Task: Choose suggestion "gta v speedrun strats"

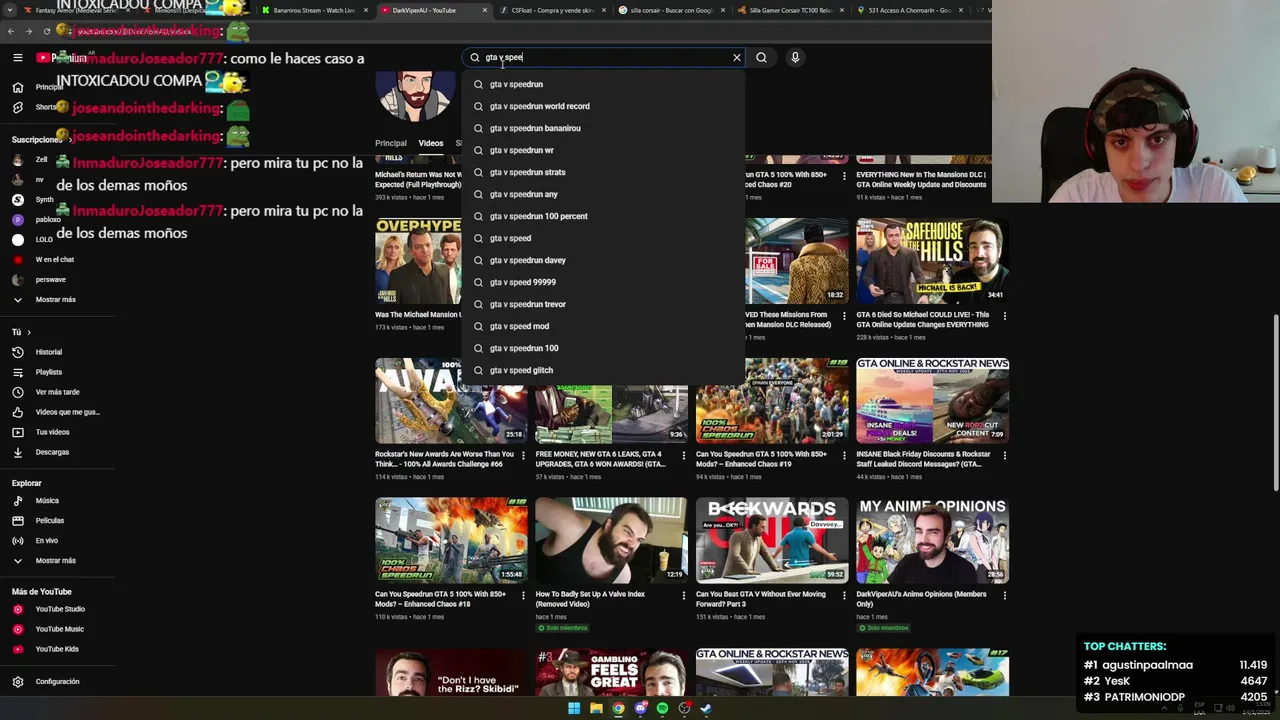Action: [603, 172]
